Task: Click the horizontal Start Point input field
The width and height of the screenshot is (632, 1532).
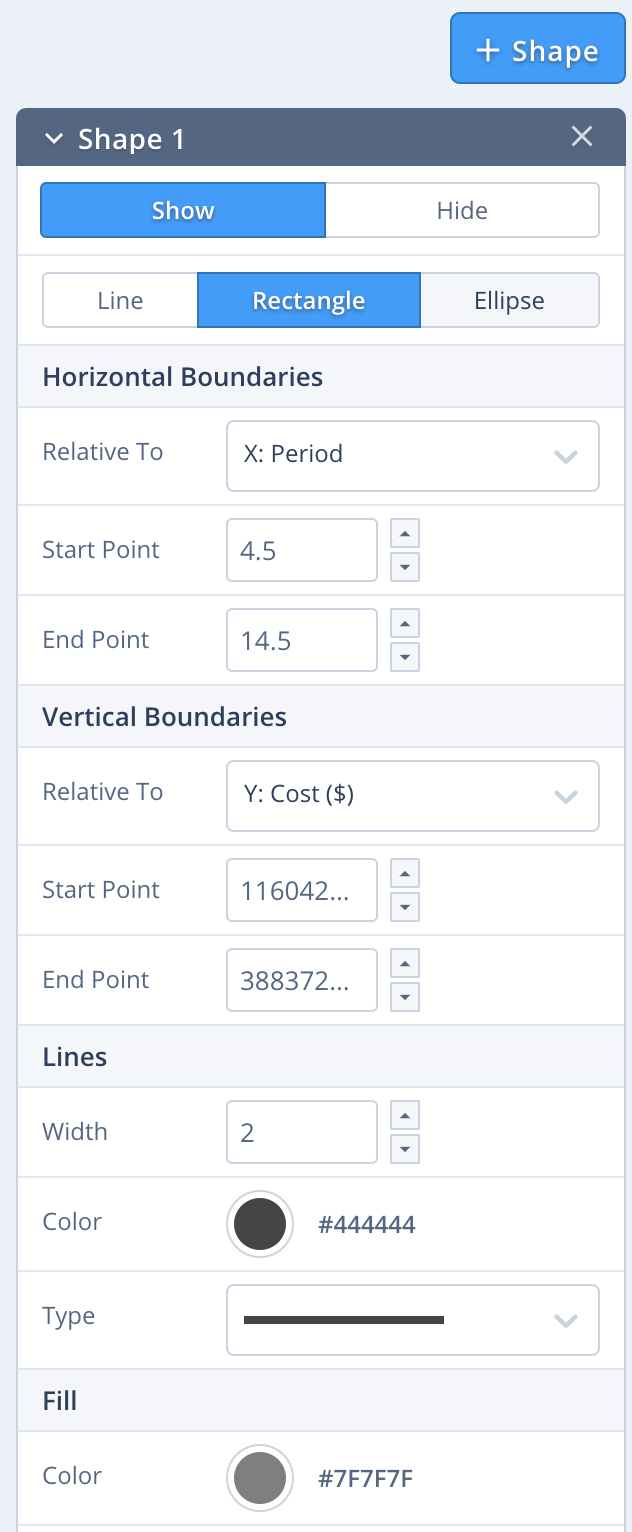Action: [x=301, y=550]
